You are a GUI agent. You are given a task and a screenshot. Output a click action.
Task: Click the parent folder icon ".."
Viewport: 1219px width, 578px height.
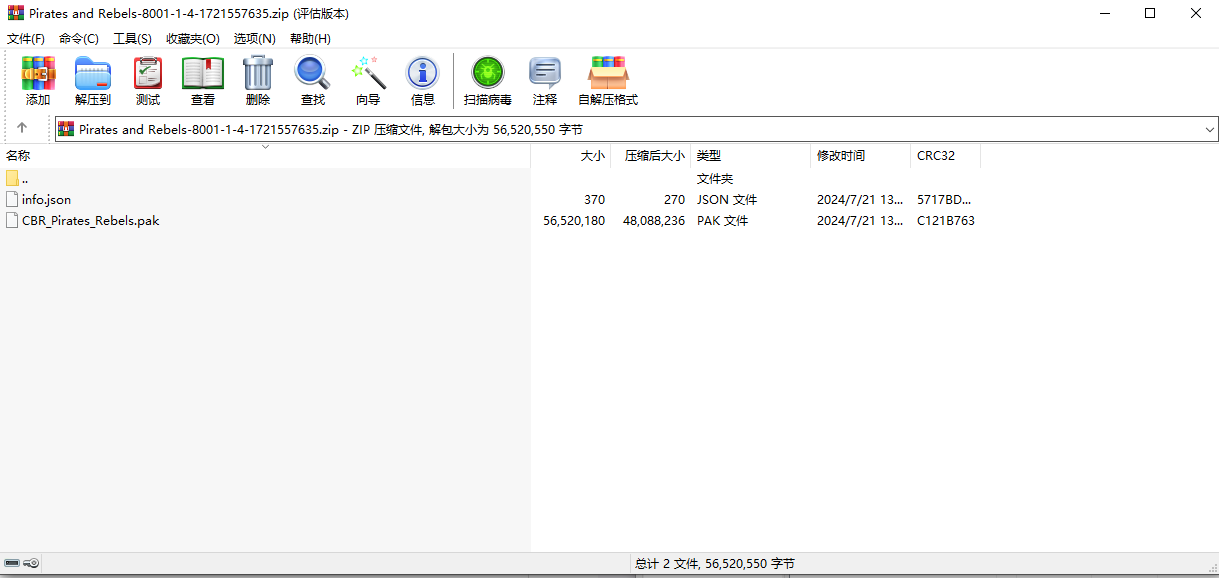click(x=12, y=178)
